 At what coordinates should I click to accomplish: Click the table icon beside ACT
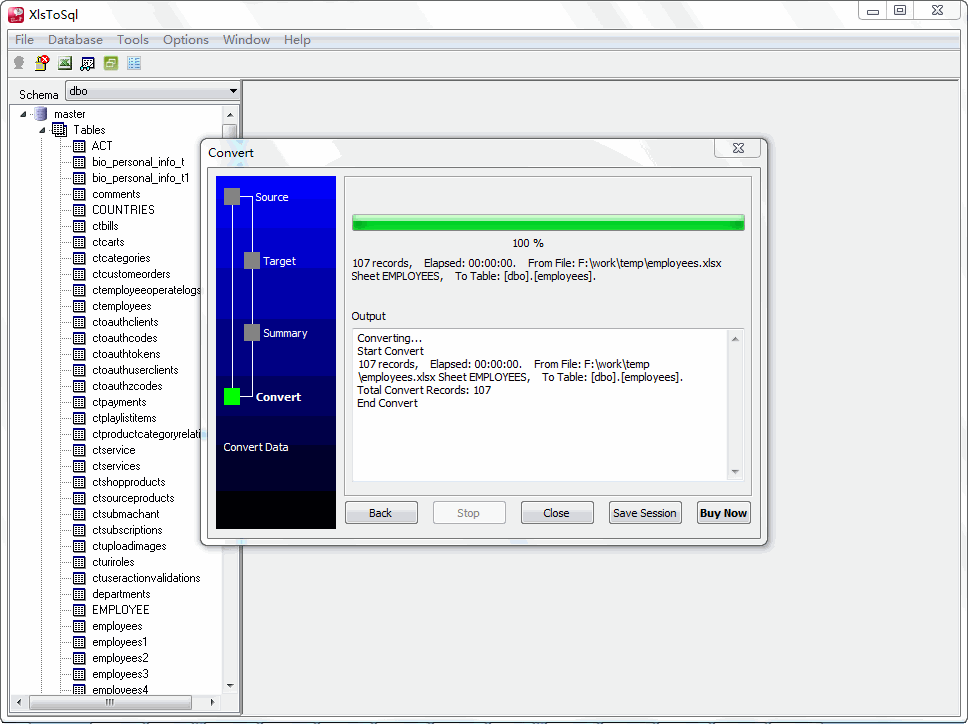coord(79,146)
